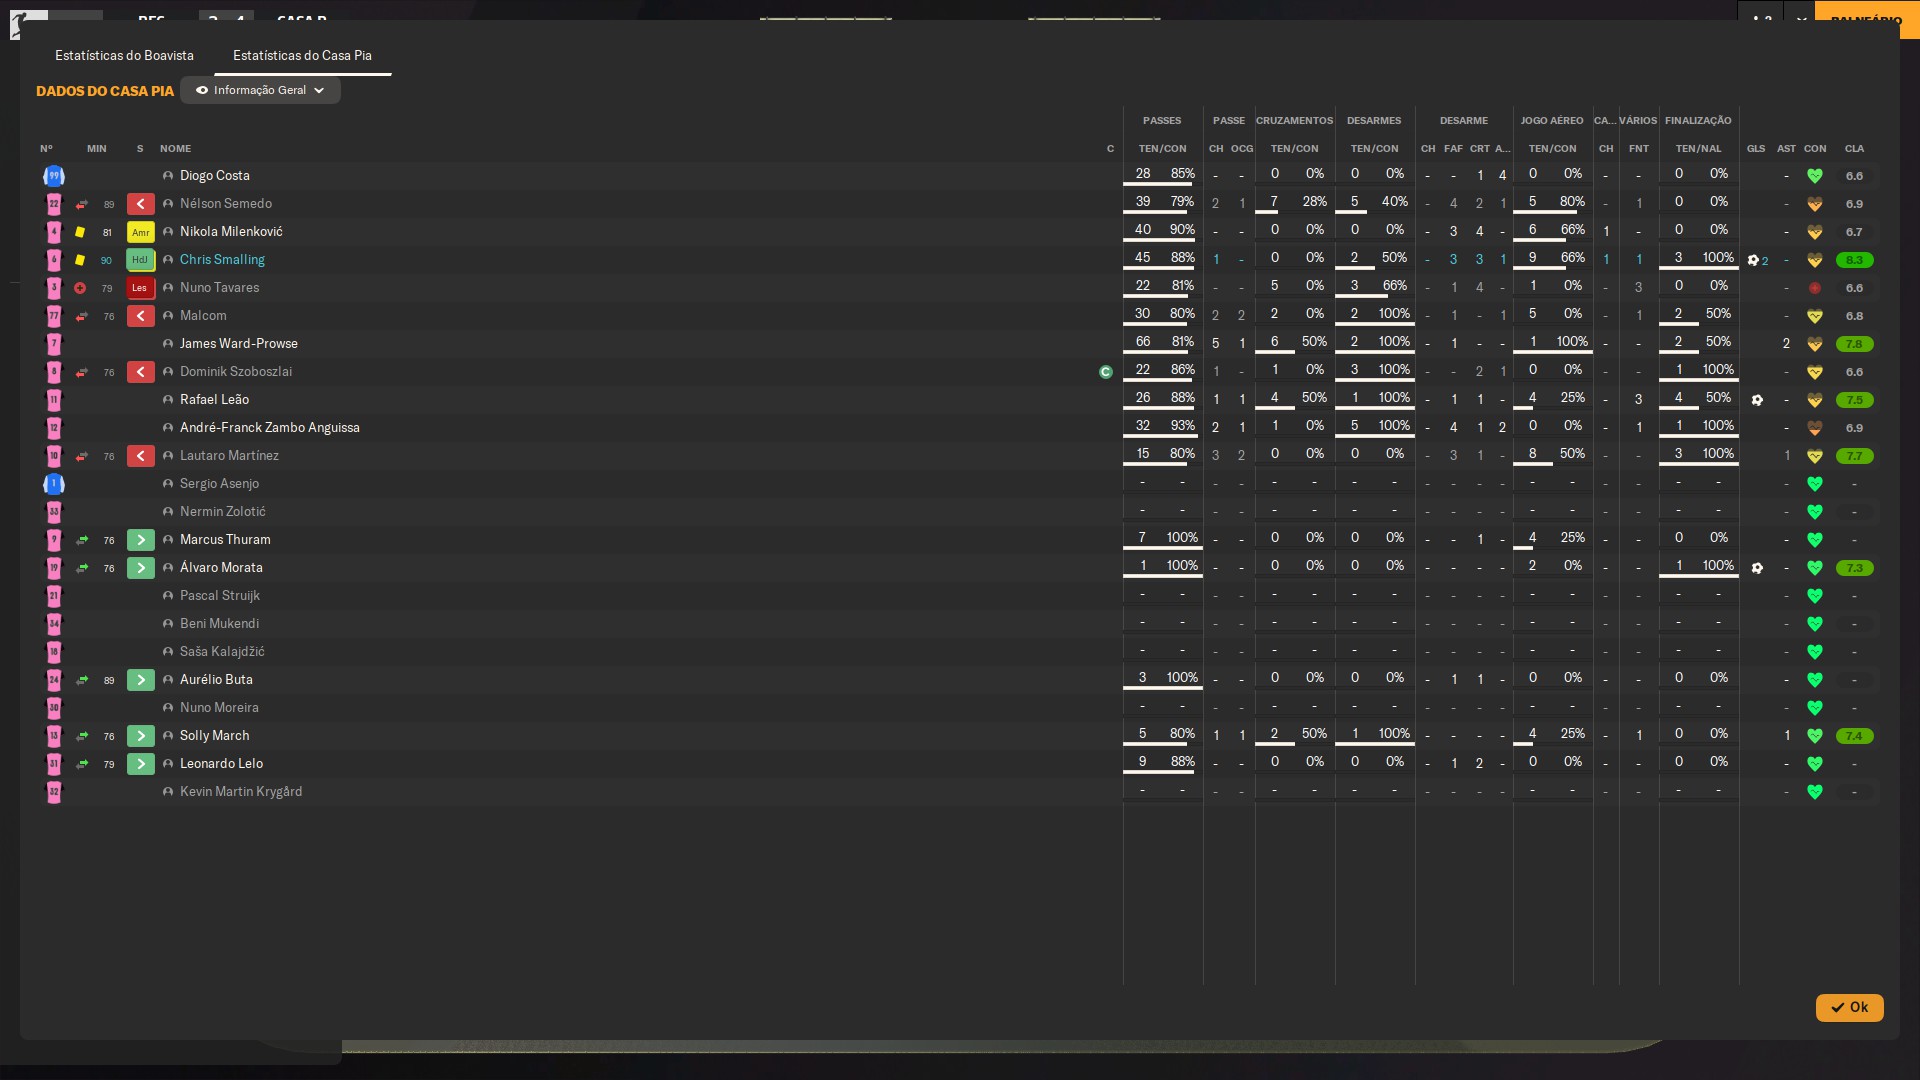Viewport: 1920px width, 1080px height.
Task: Click the DESARMES column group header
Action: pos(1374,121)
